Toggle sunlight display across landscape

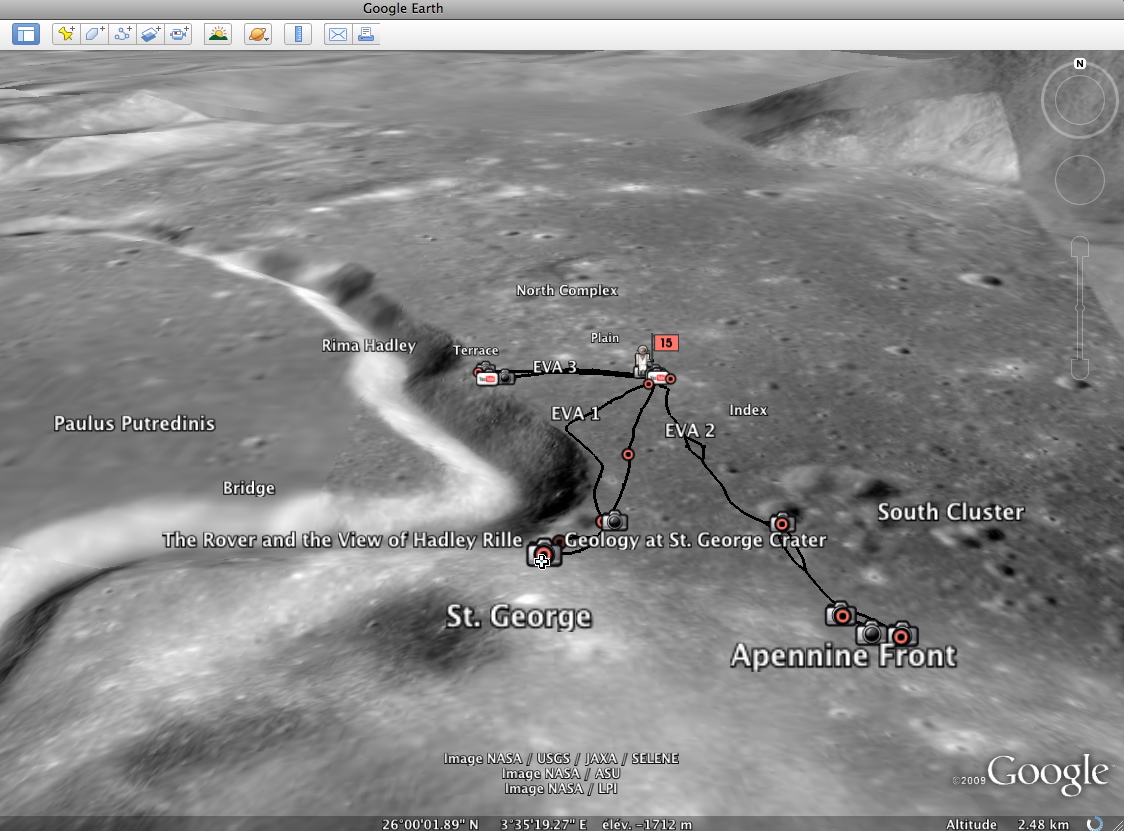click(217, 34)
